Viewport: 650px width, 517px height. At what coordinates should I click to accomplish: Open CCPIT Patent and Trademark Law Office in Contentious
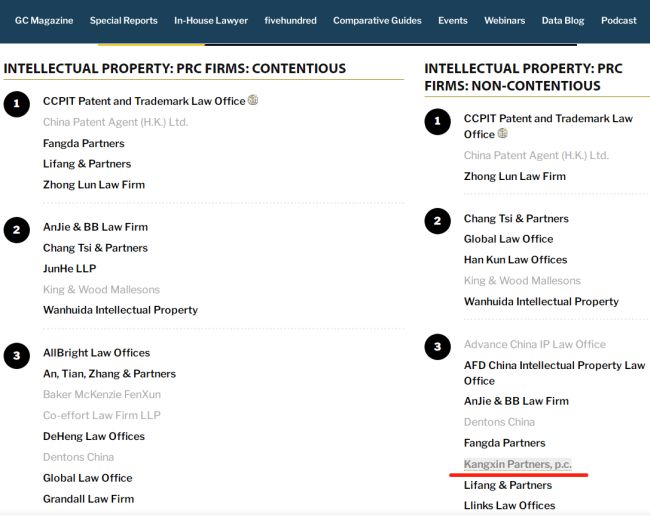(144, 101)
